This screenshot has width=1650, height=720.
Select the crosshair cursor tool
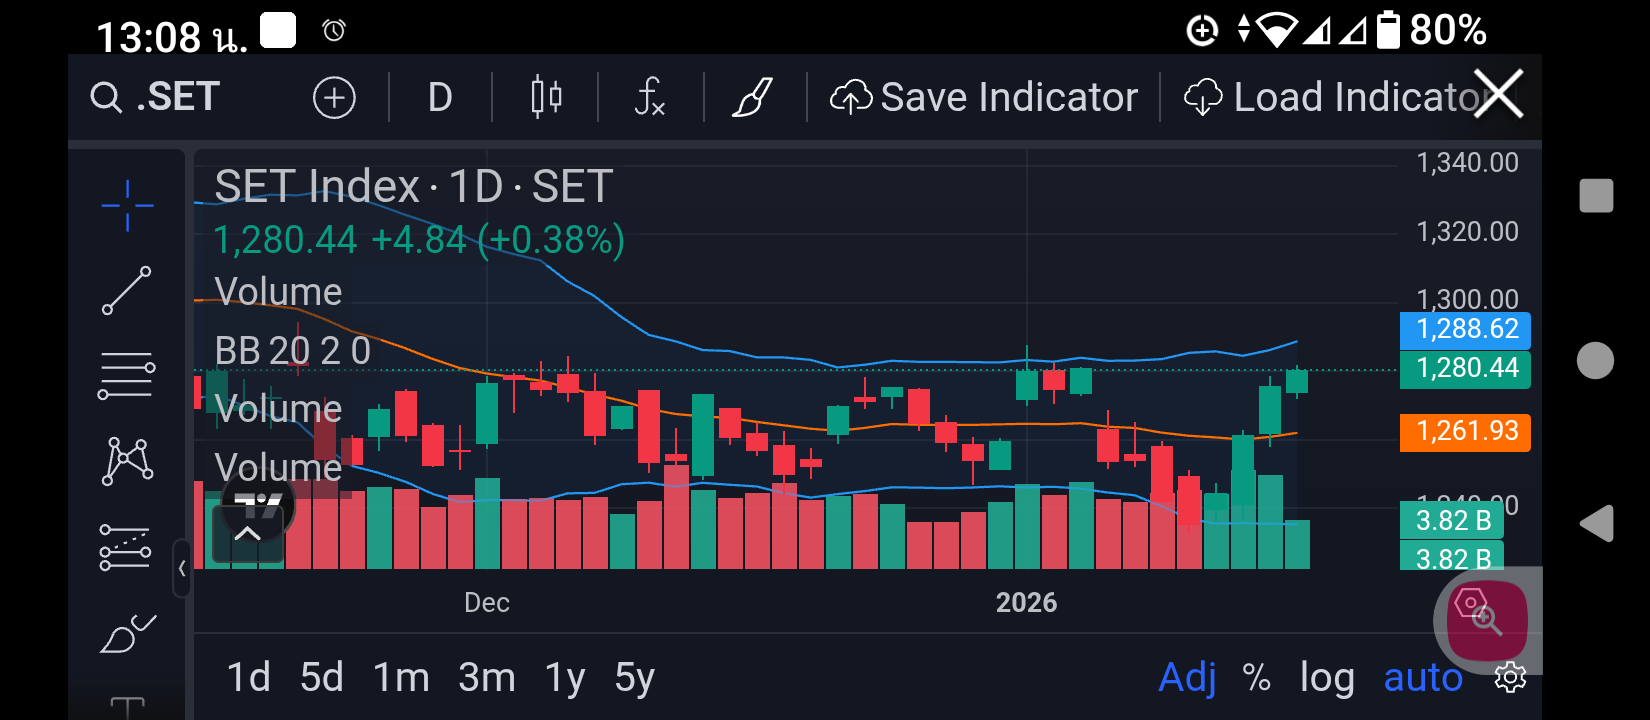(x=127, y=205)
